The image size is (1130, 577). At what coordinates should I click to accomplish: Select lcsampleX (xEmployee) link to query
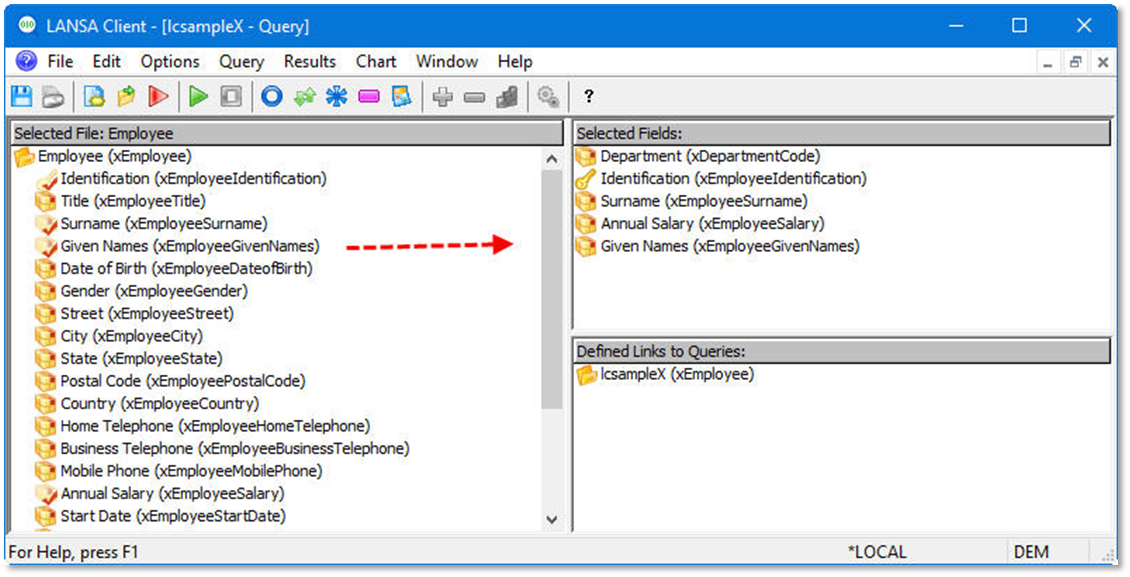pos(665,375)
